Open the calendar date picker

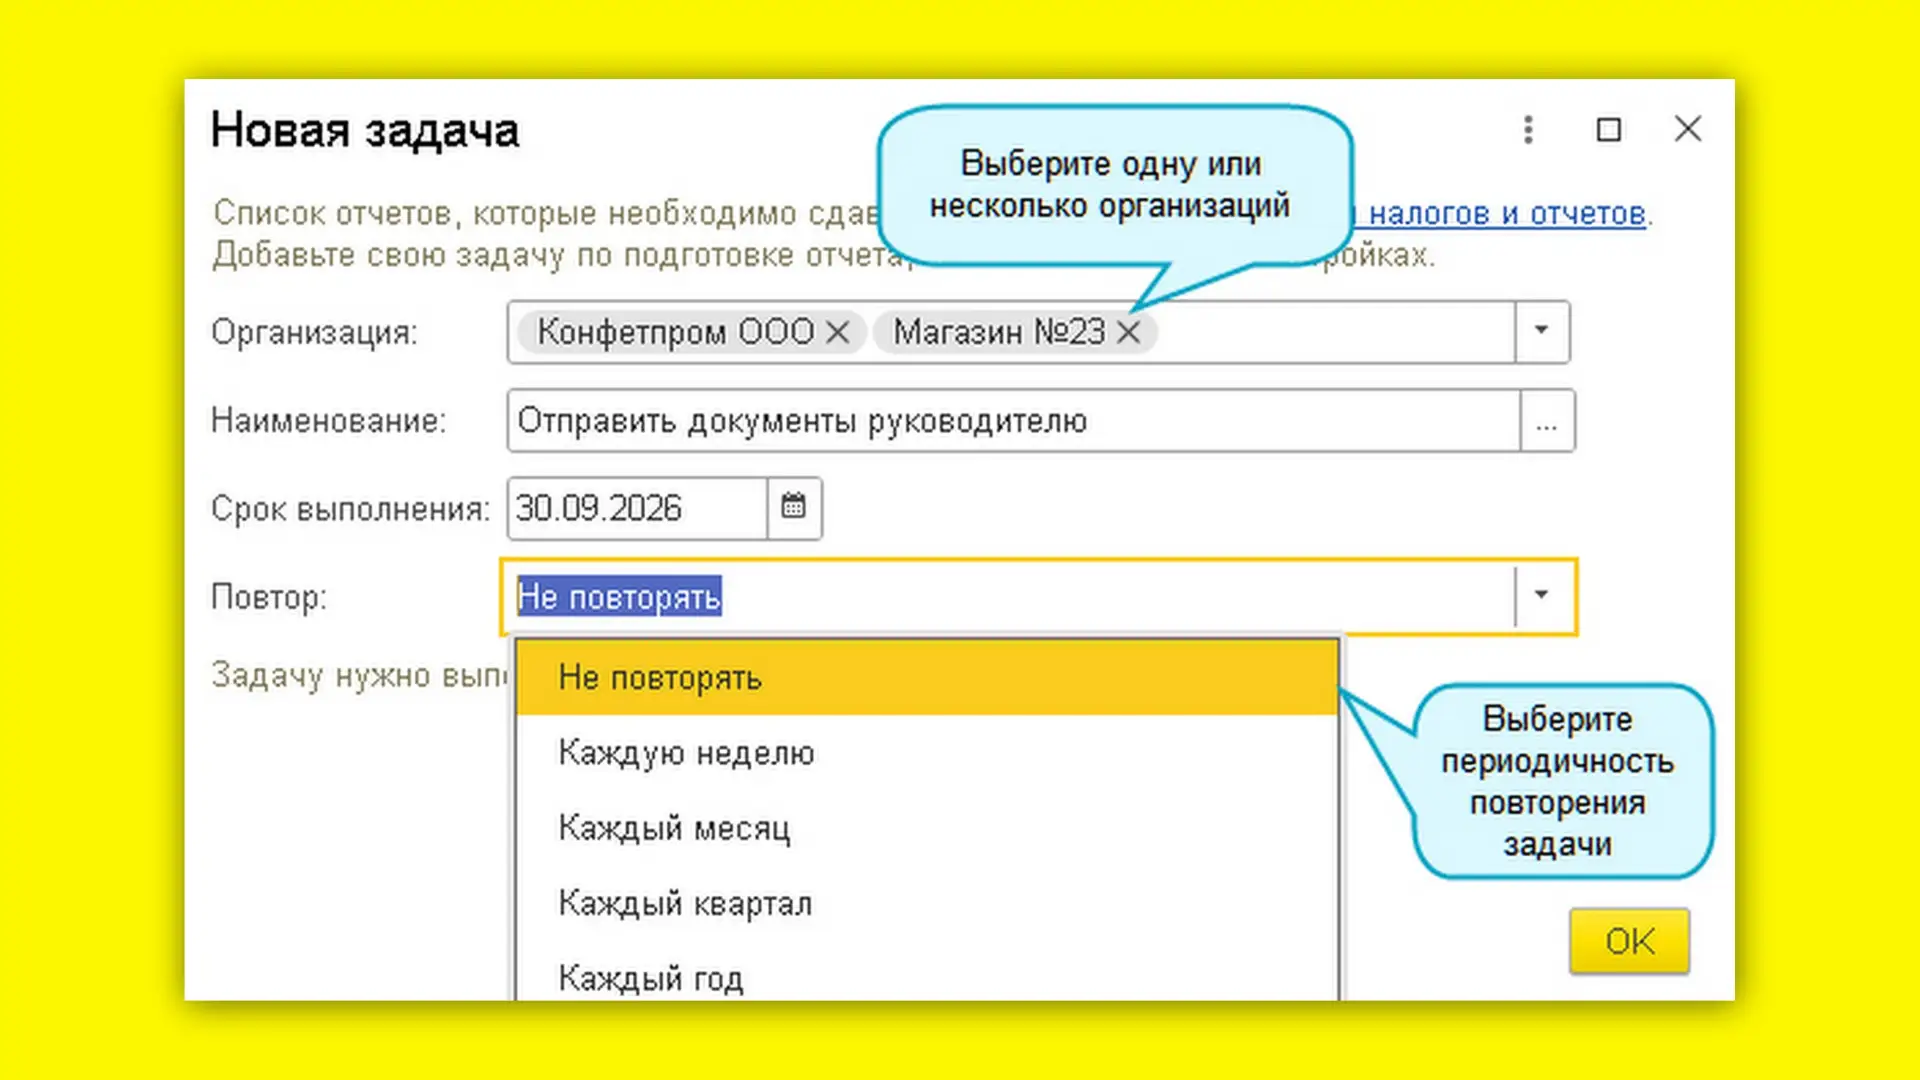tap(794, 508)
